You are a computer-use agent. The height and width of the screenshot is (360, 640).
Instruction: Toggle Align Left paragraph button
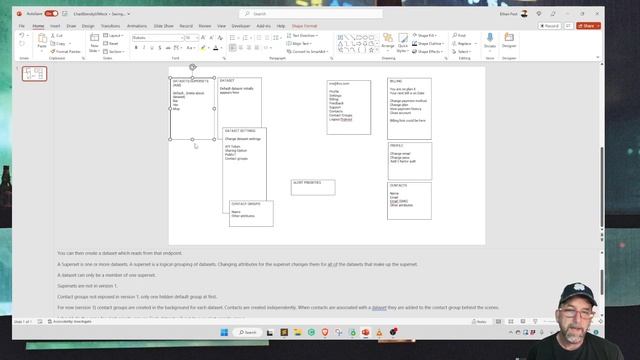click(233, 48)
